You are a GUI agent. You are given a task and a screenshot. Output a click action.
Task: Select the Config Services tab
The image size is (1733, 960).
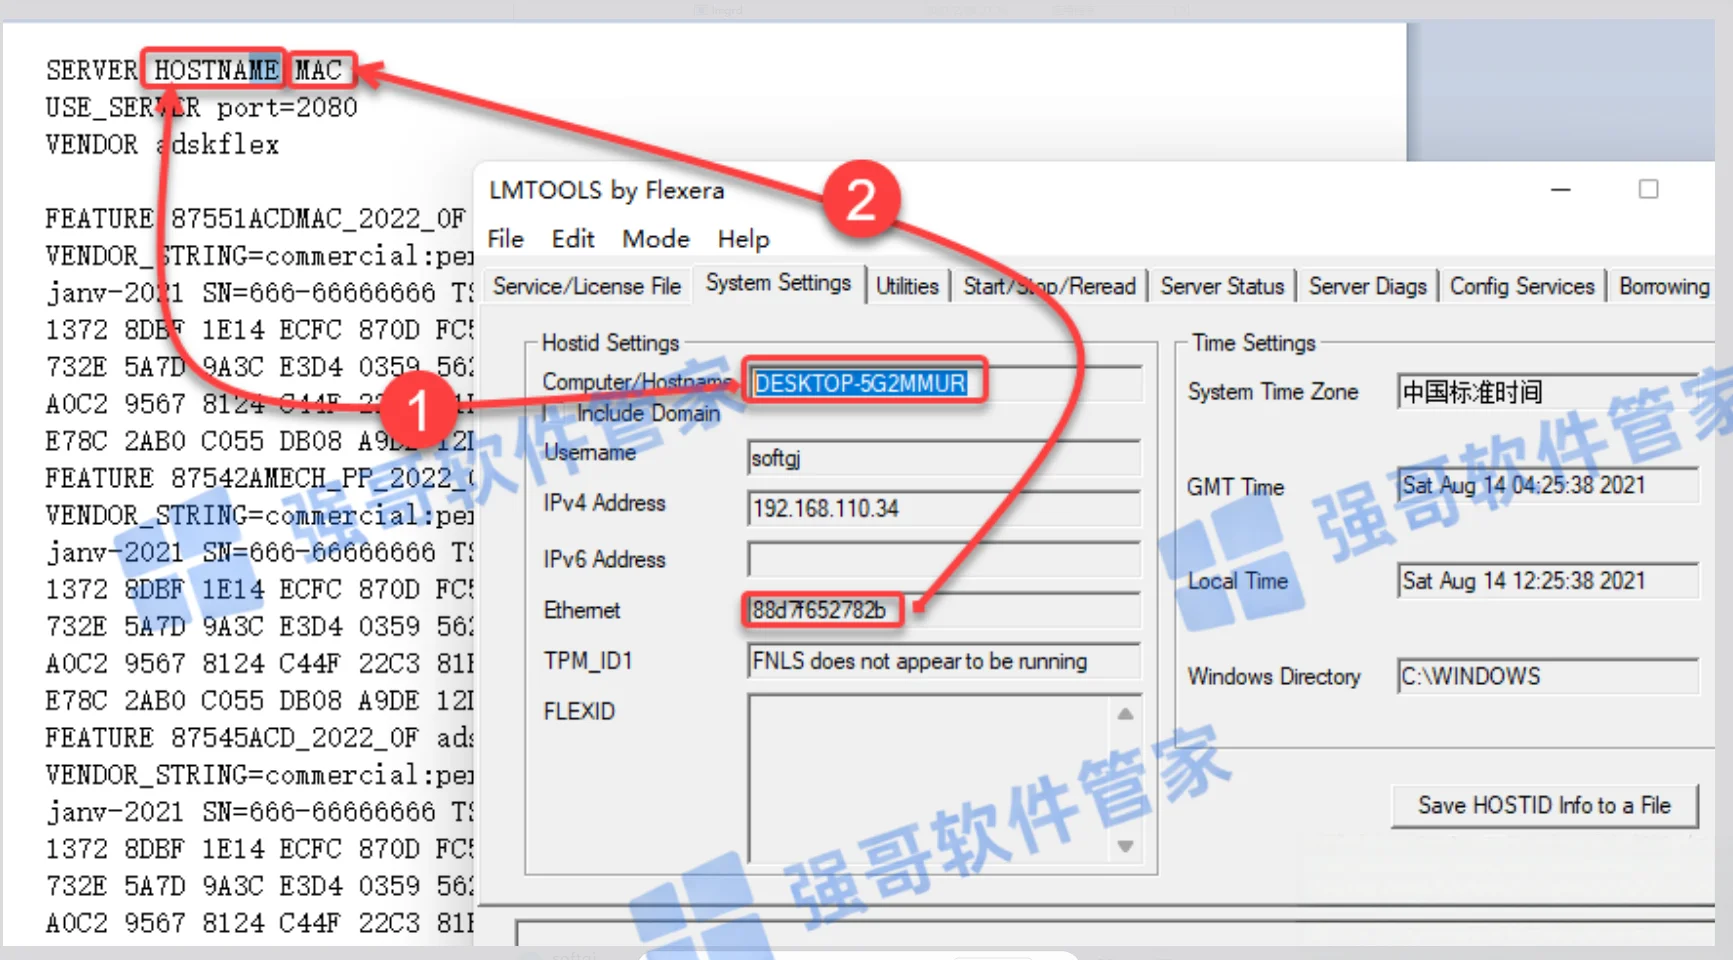[1522, 286]
